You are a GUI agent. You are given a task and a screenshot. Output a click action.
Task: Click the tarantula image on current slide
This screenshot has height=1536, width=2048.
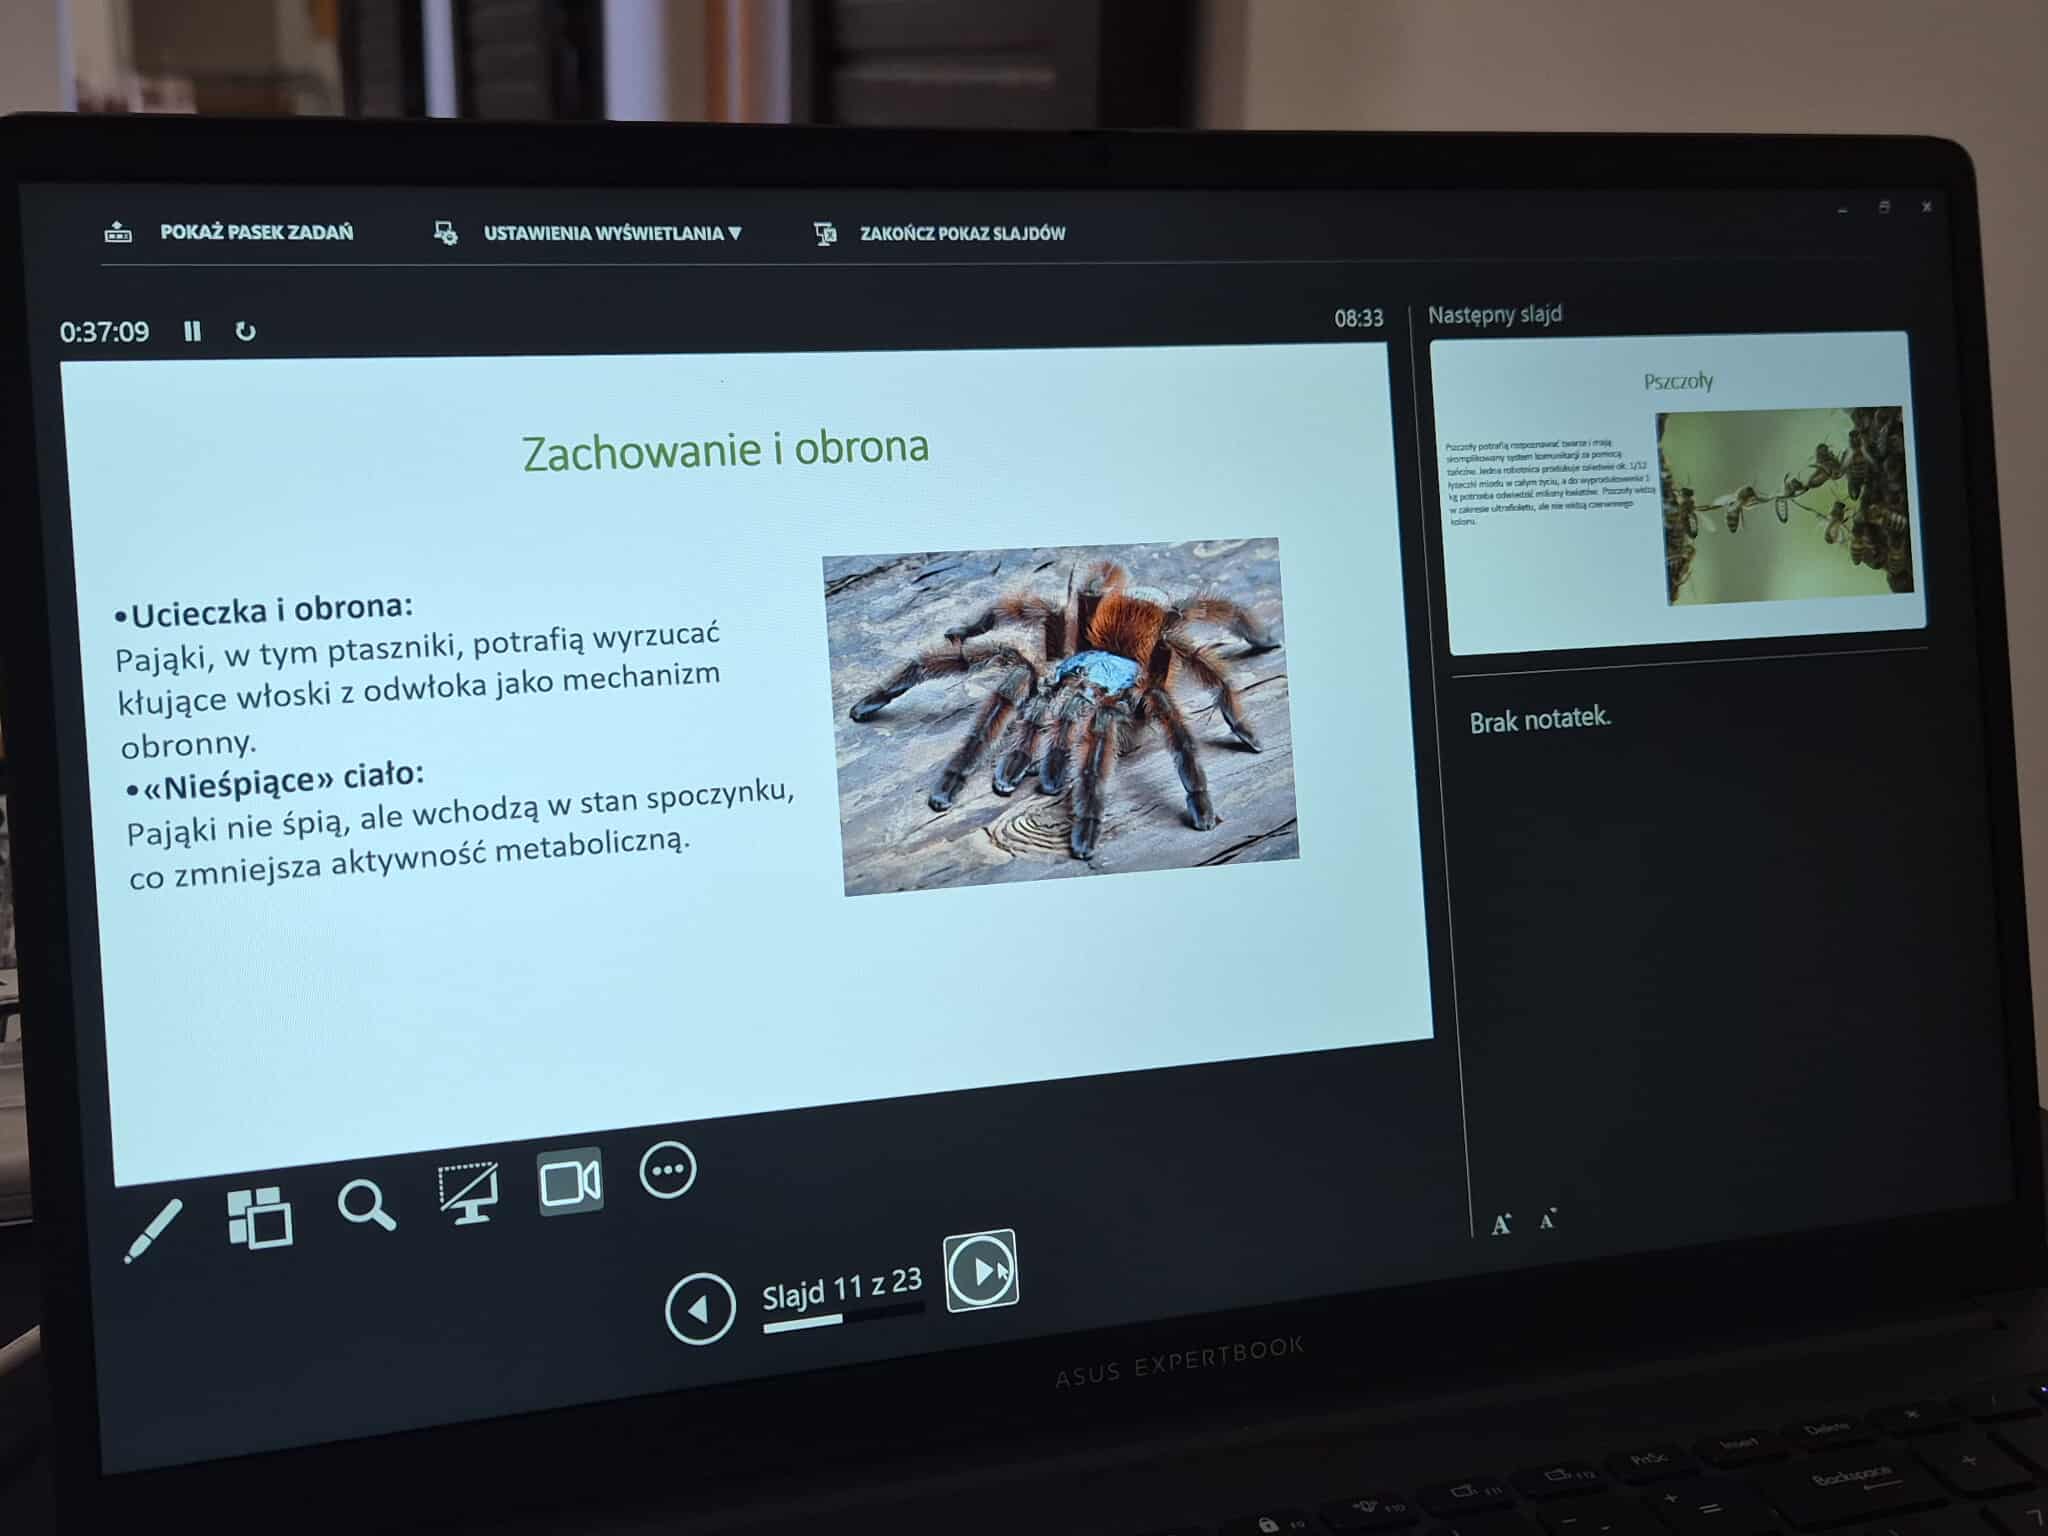click(1061, 714)
